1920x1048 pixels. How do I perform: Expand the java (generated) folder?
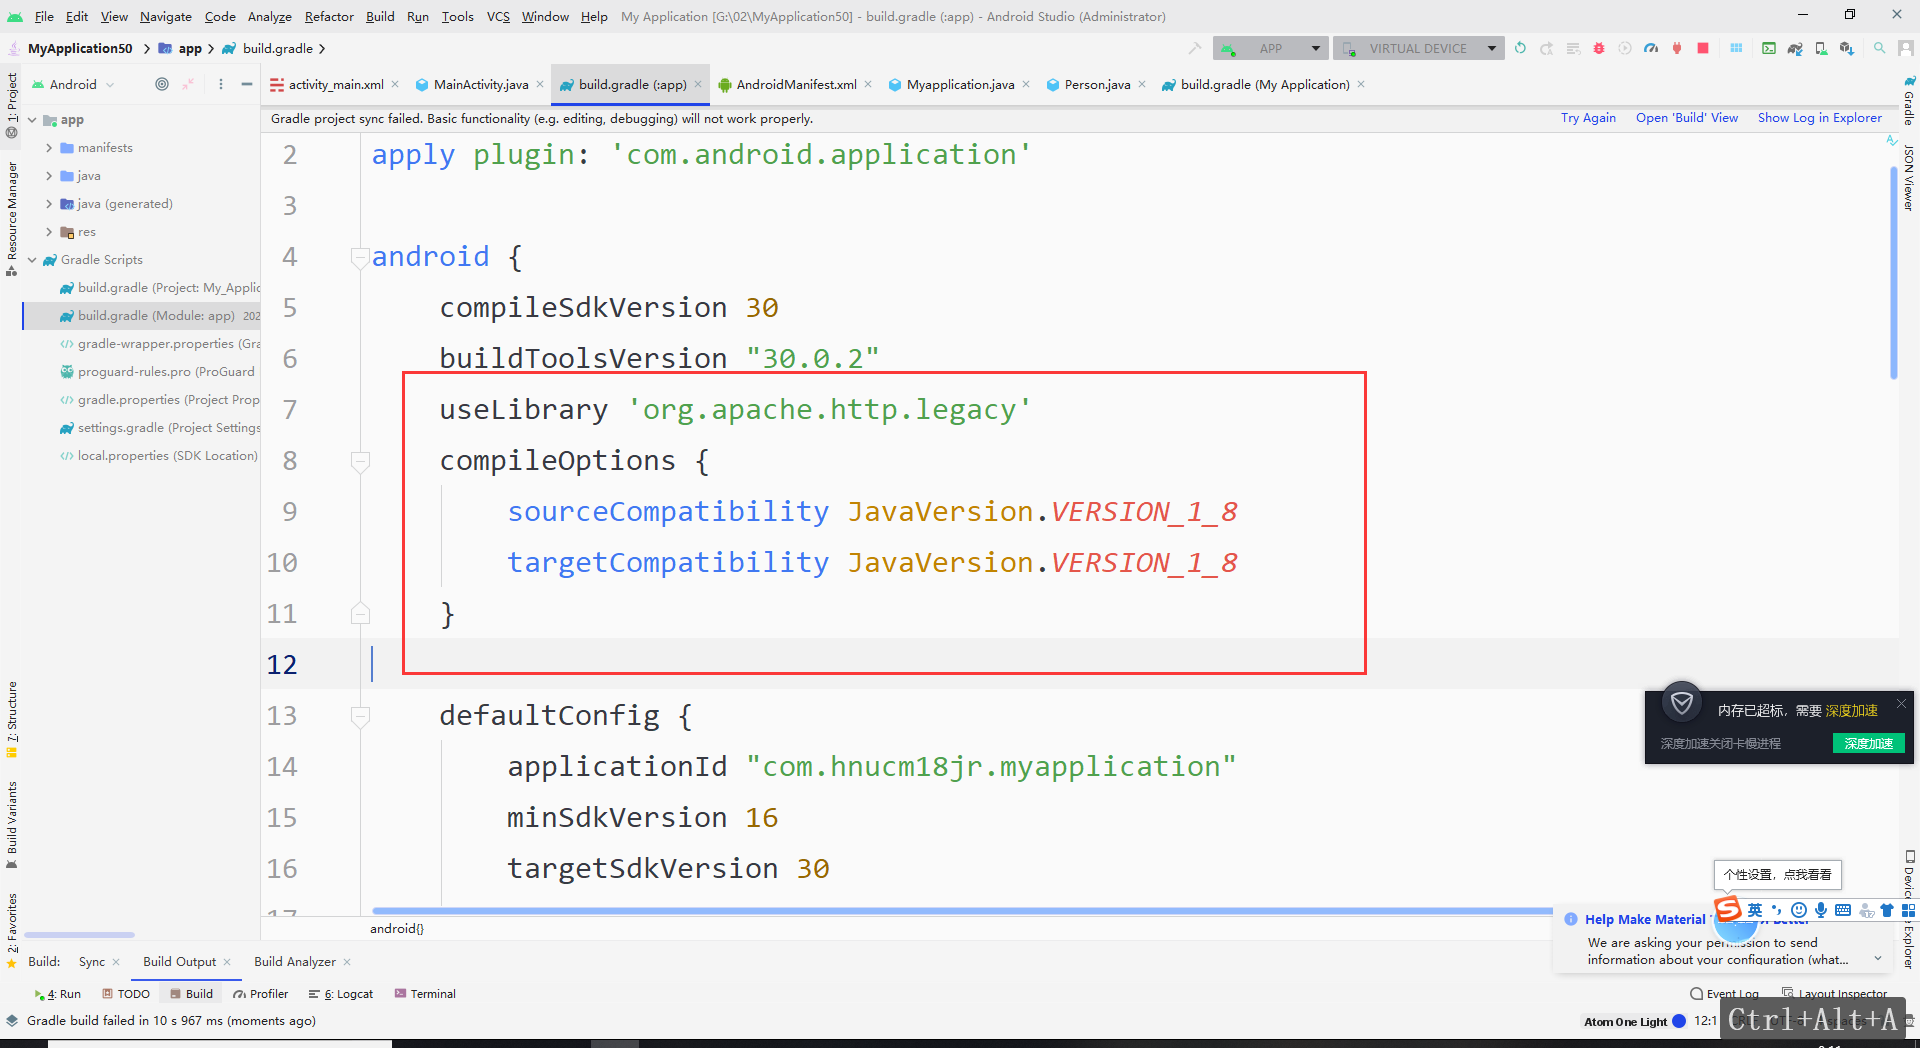coord(49,203)
